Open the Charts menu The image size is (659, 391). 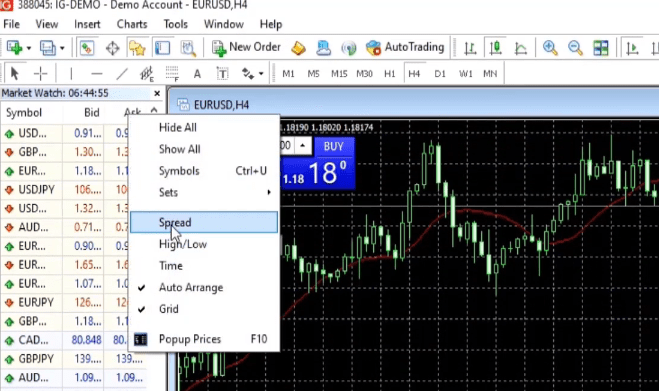point(132,24)
